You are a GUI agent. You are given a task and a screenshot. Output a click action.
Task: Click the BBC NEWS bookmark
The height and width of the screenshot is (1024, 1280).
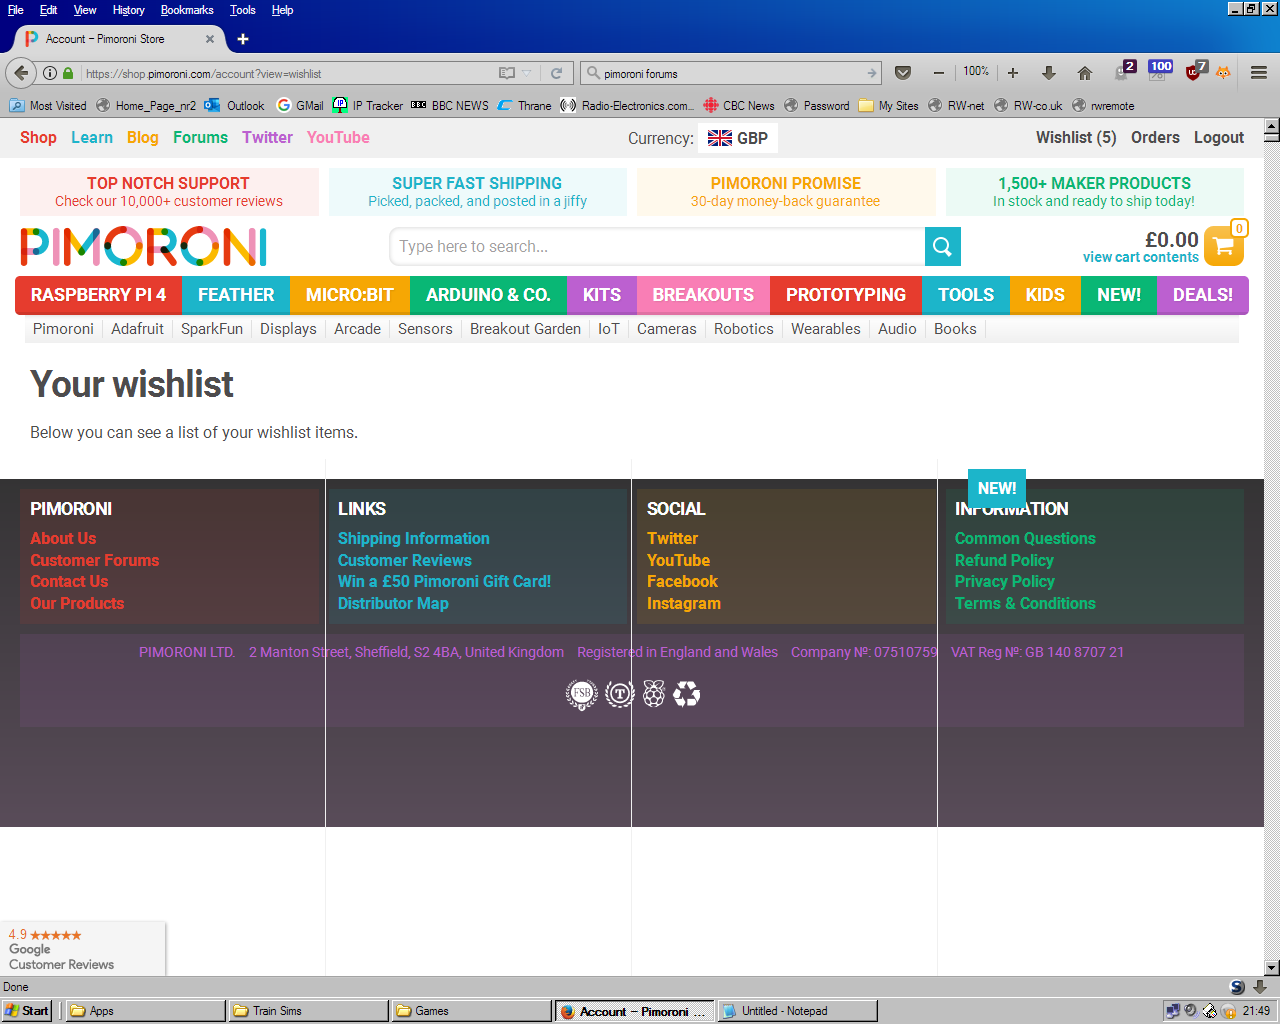(450, 105)
